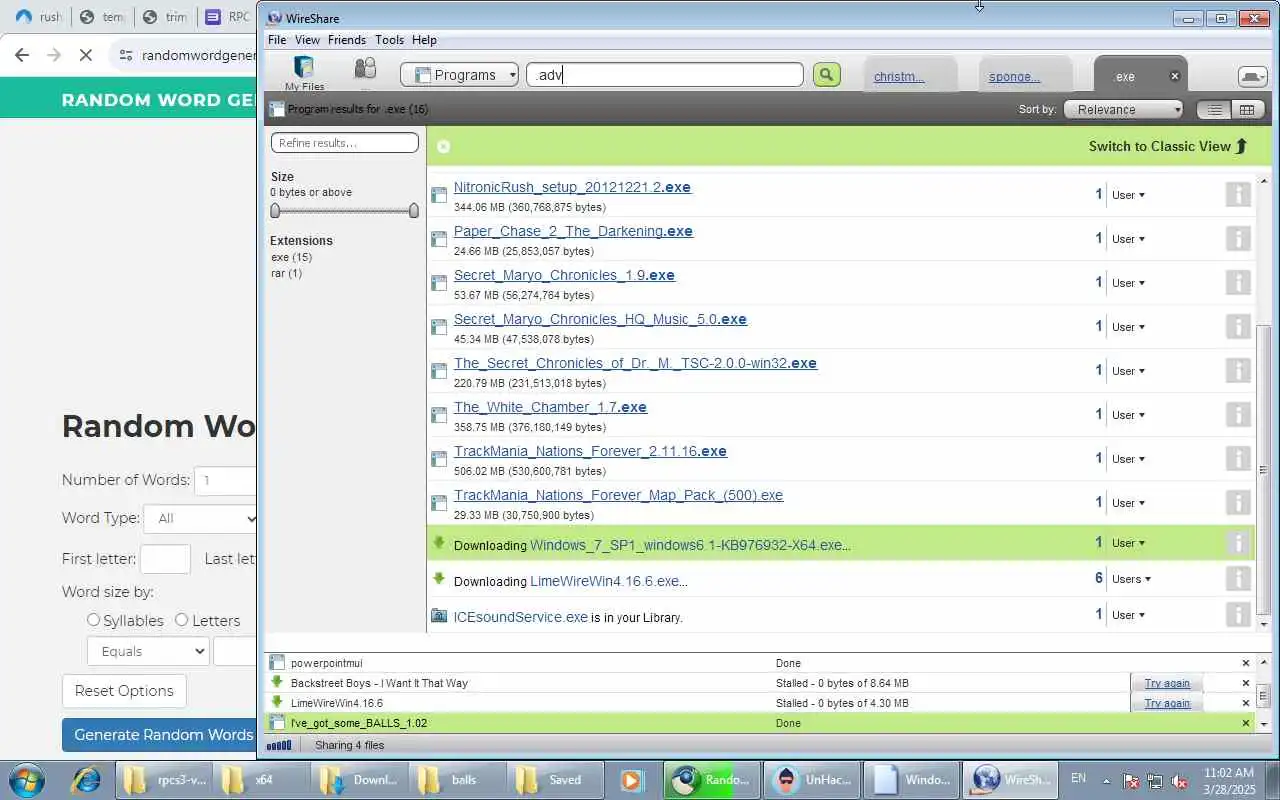Click the First letter input box
The width and height of the screenshot is (1280, 800).
tap(165, 559)
